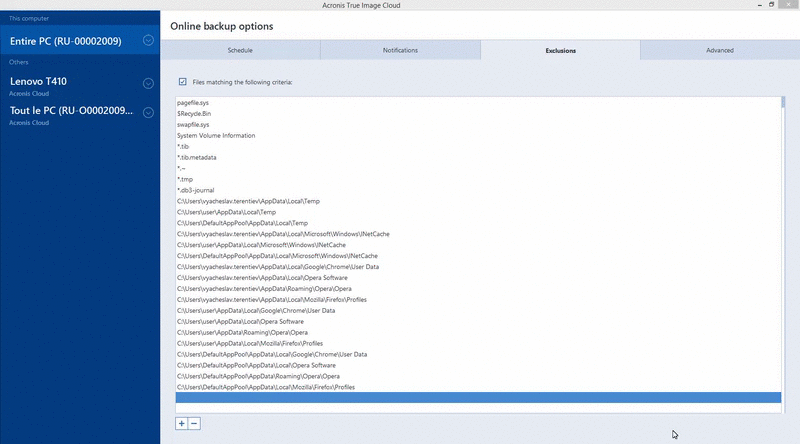800x444 pixels.
Task: Select the *.~ exclusion entry
Action: tap(478, 168)
